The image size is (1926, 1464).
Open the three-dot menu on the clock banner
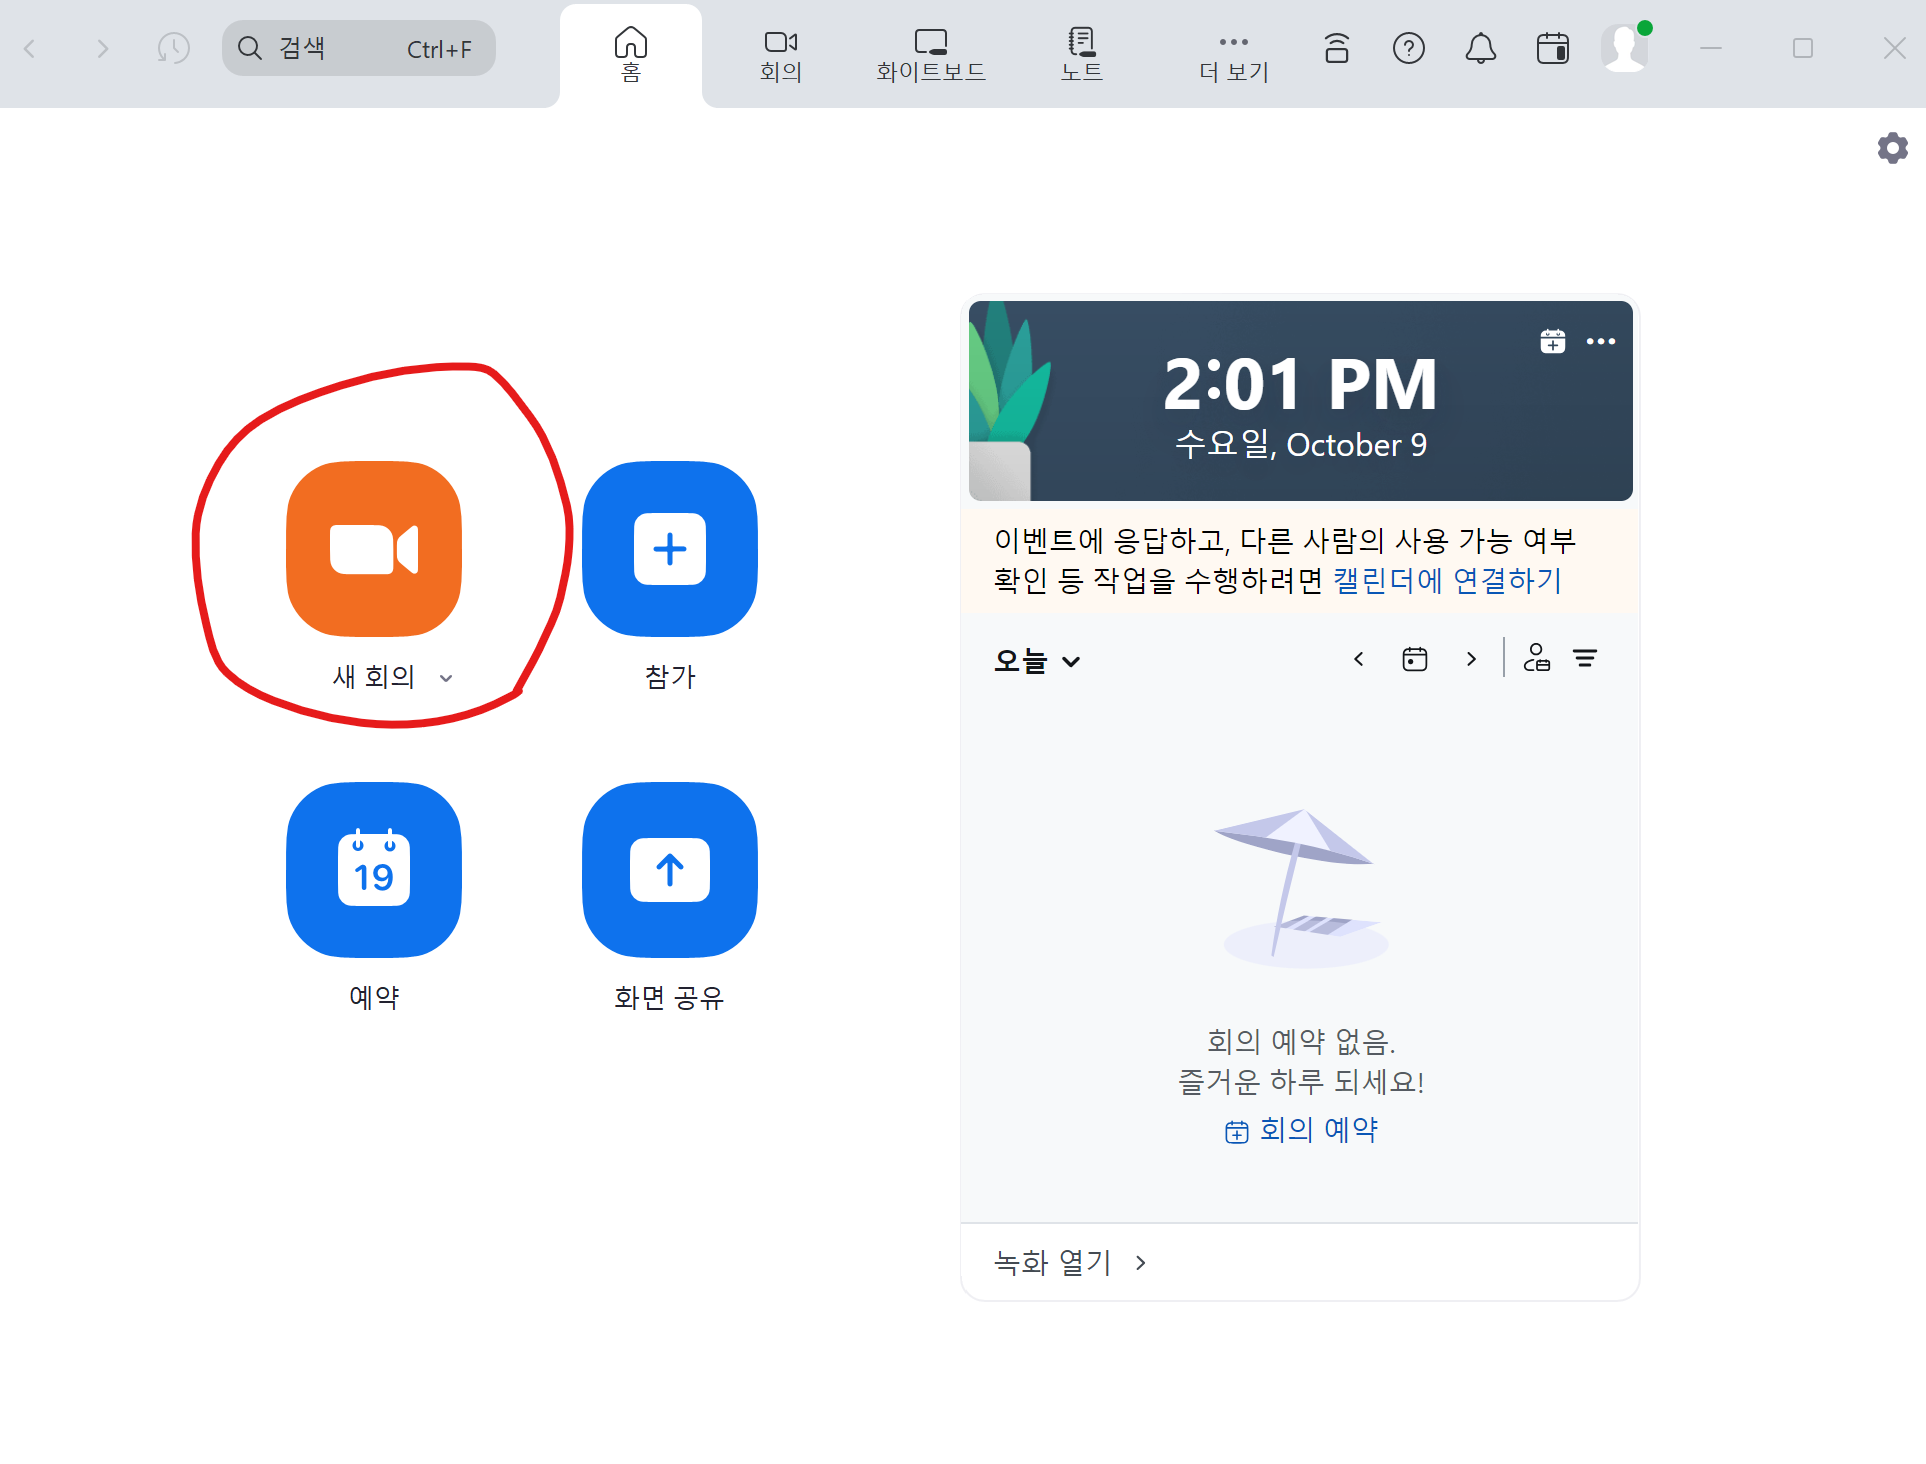click(1600, 341)
